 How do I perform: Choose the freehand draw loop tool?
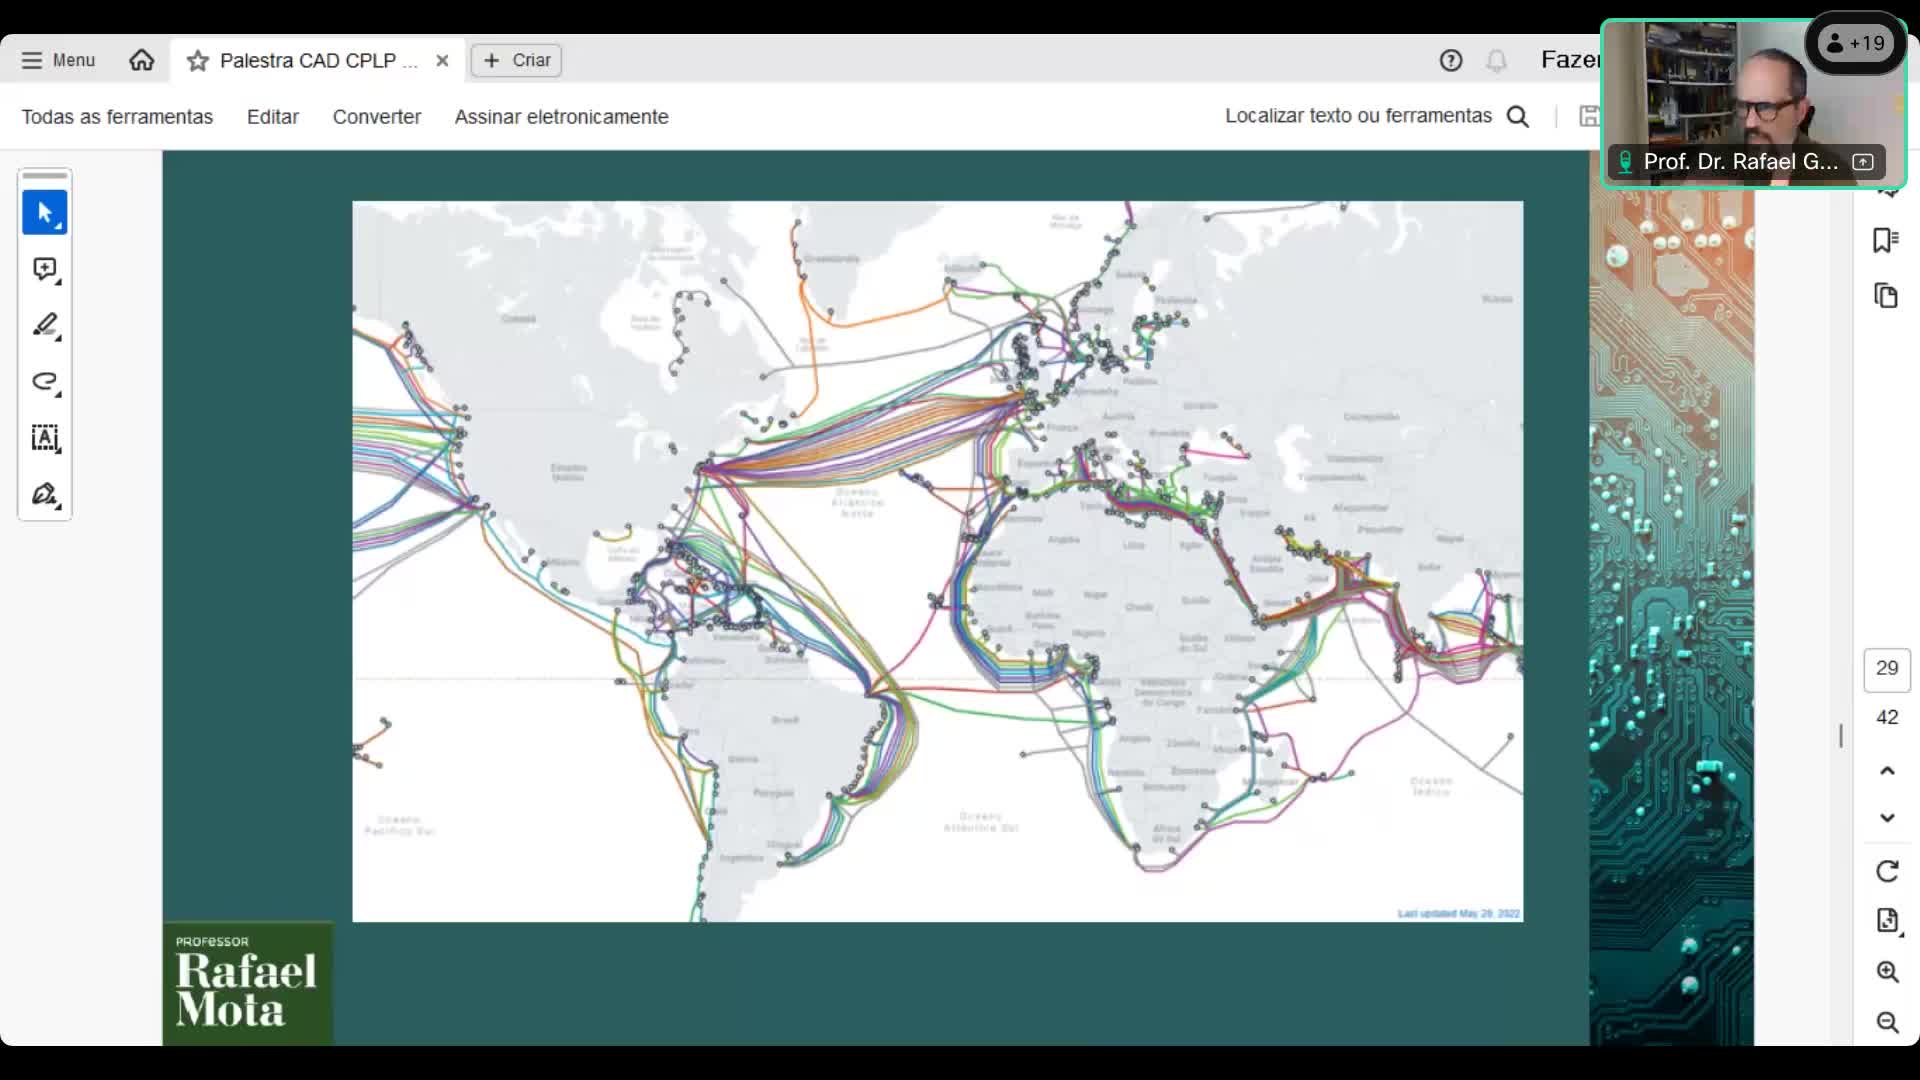point(45,382)
